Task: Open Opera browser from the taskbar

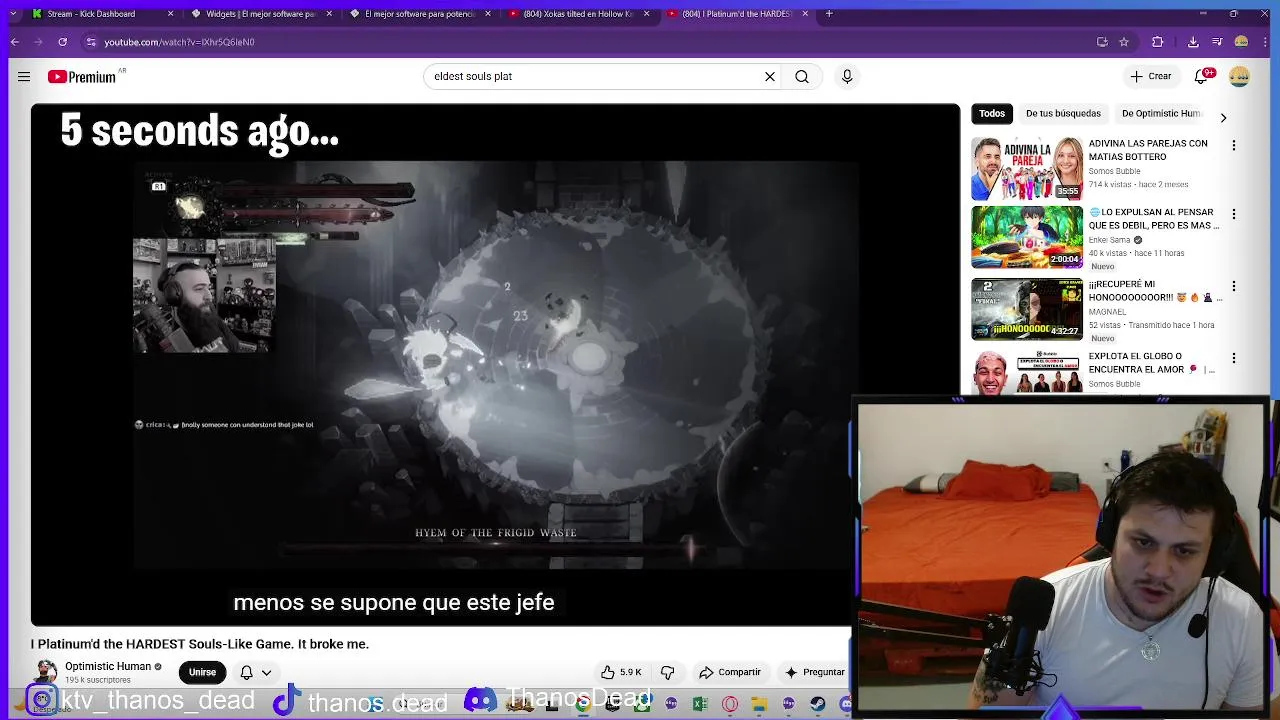Action: (730, 704)
